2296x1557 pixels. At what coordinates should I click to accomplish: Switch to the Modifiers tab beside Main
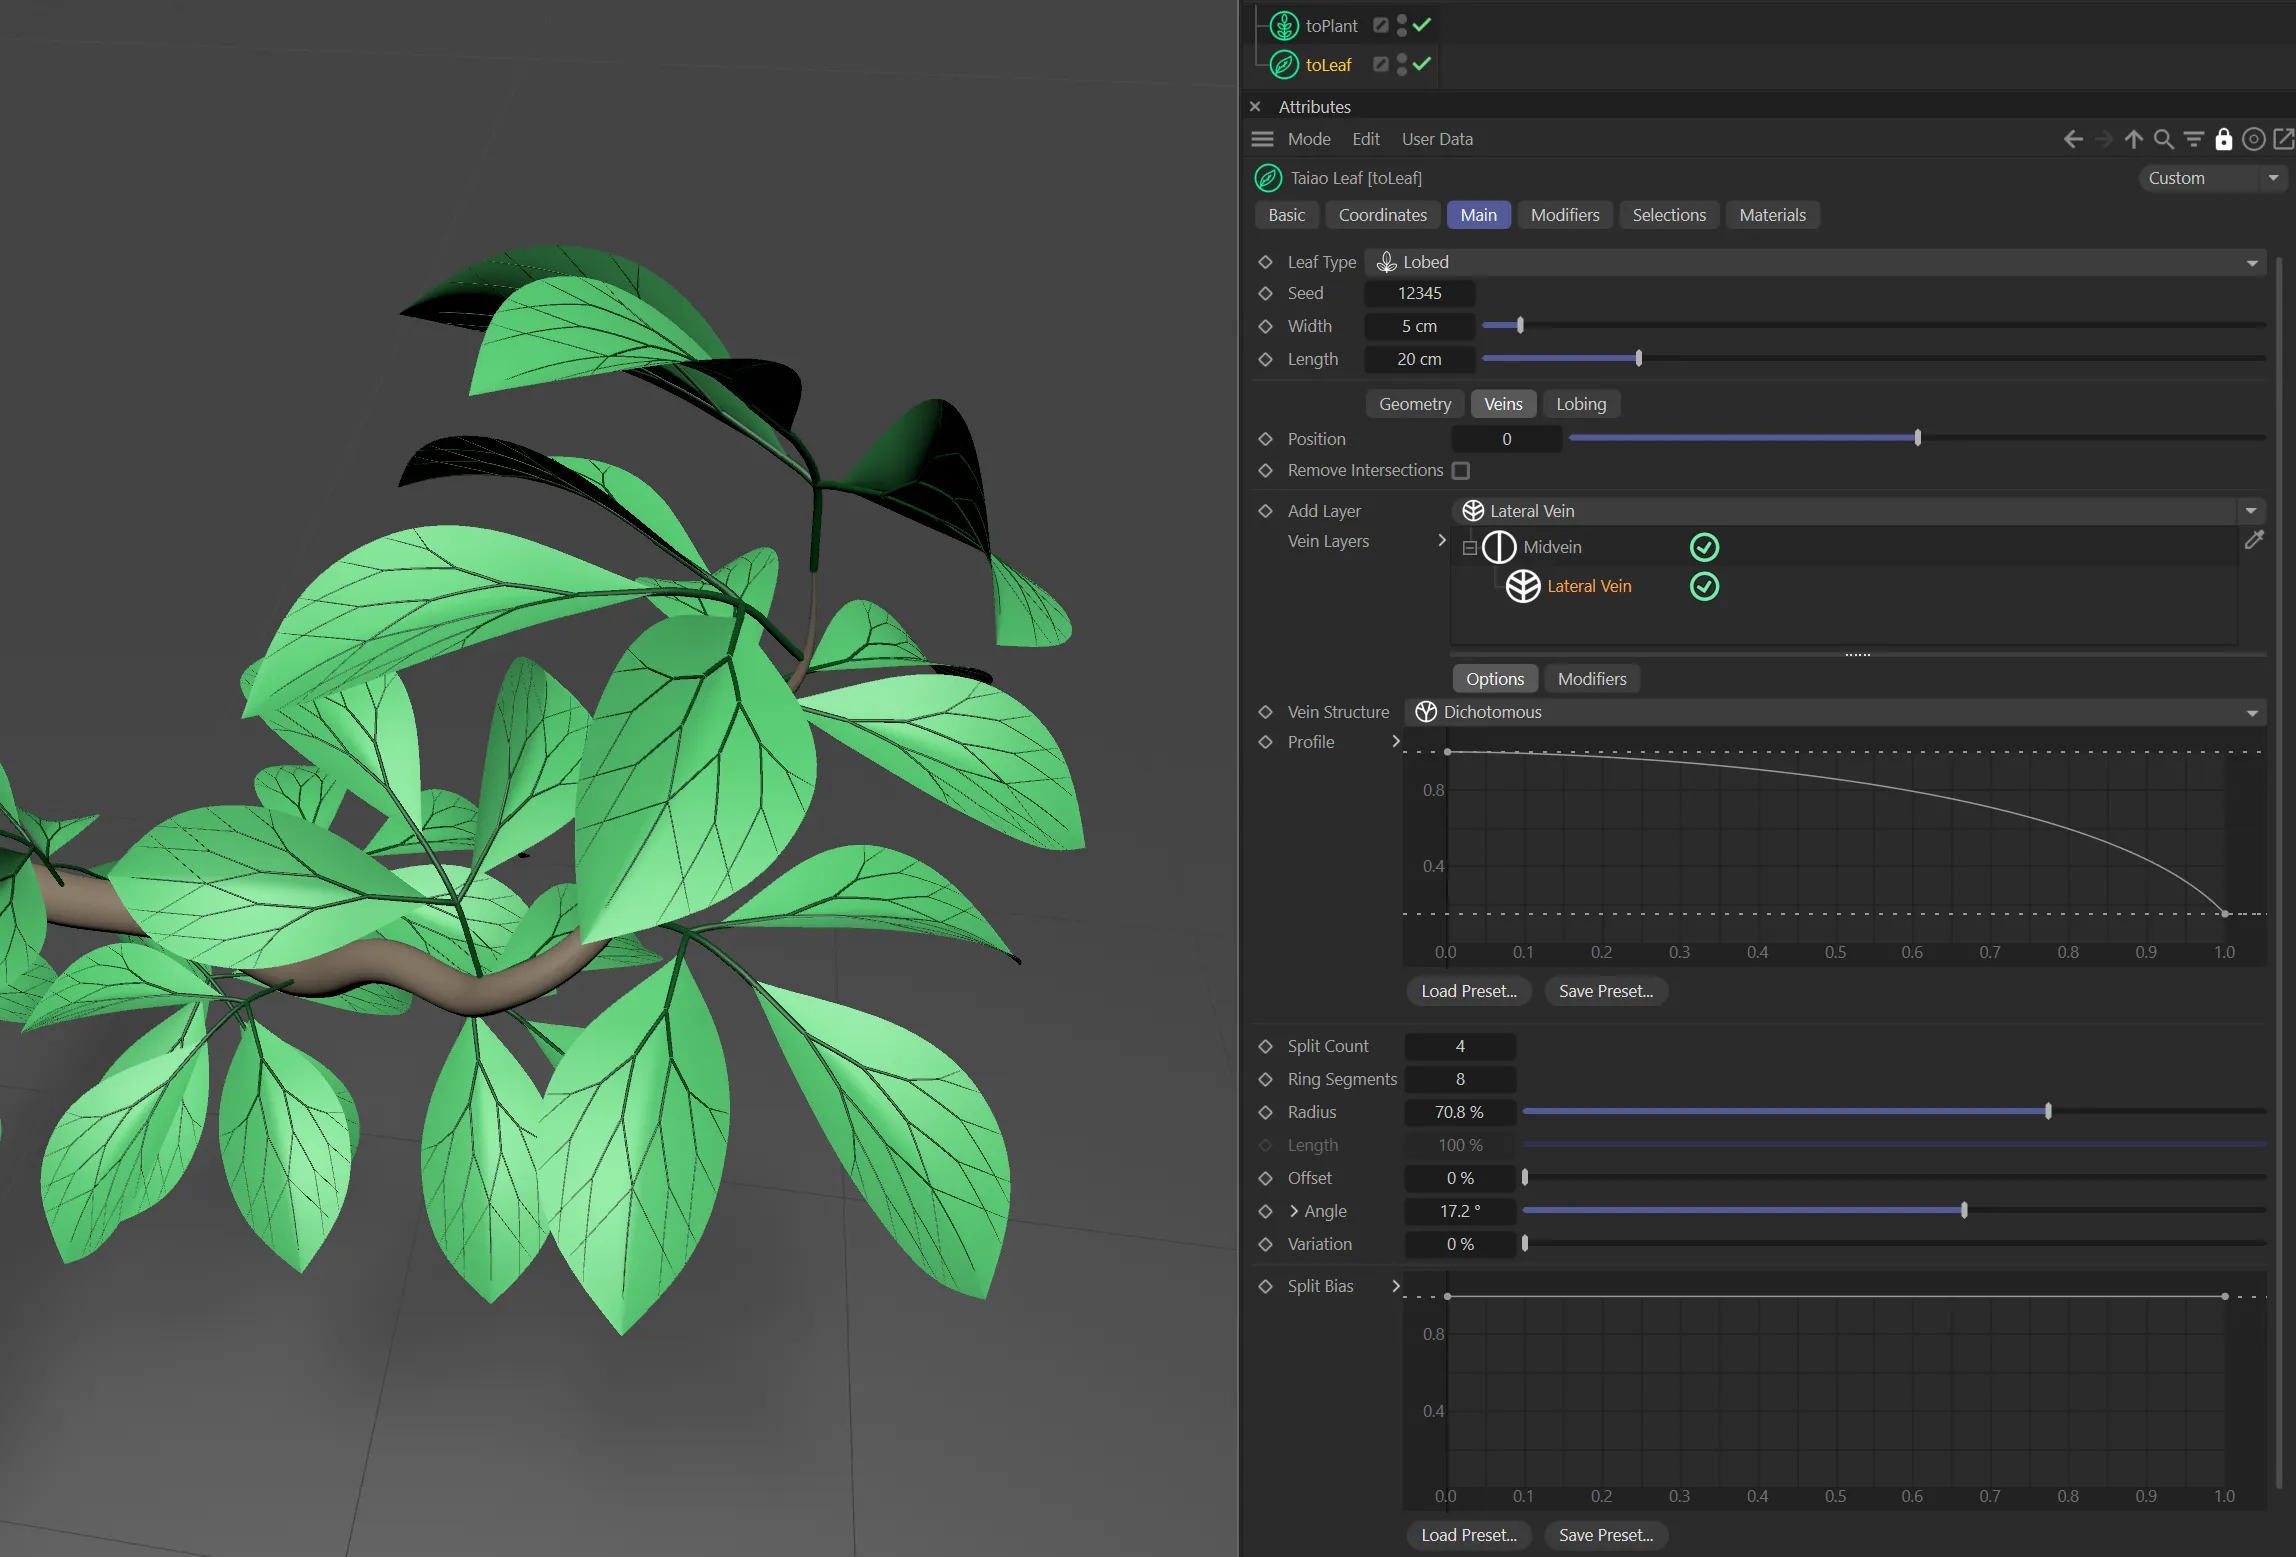click(x=1564, y=215)
